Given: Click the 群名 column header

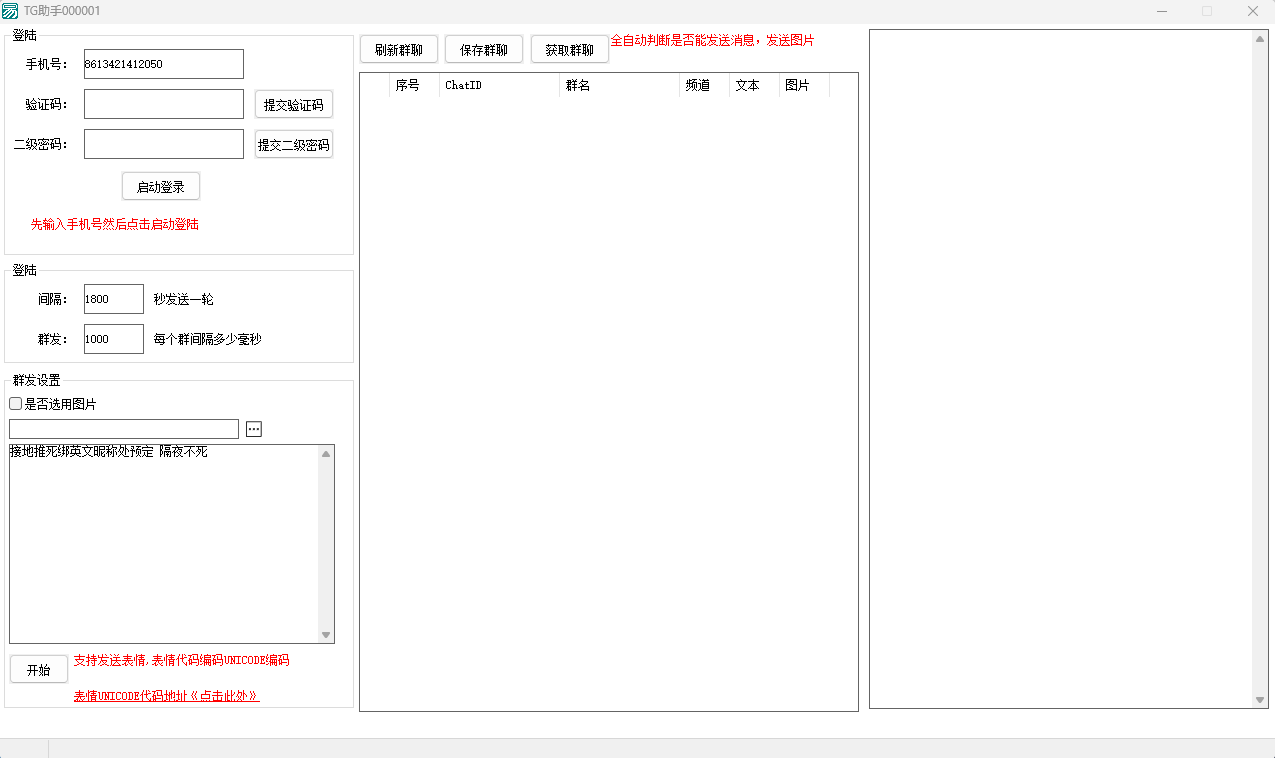Looking at the screenshot, I should coord(619,86).
